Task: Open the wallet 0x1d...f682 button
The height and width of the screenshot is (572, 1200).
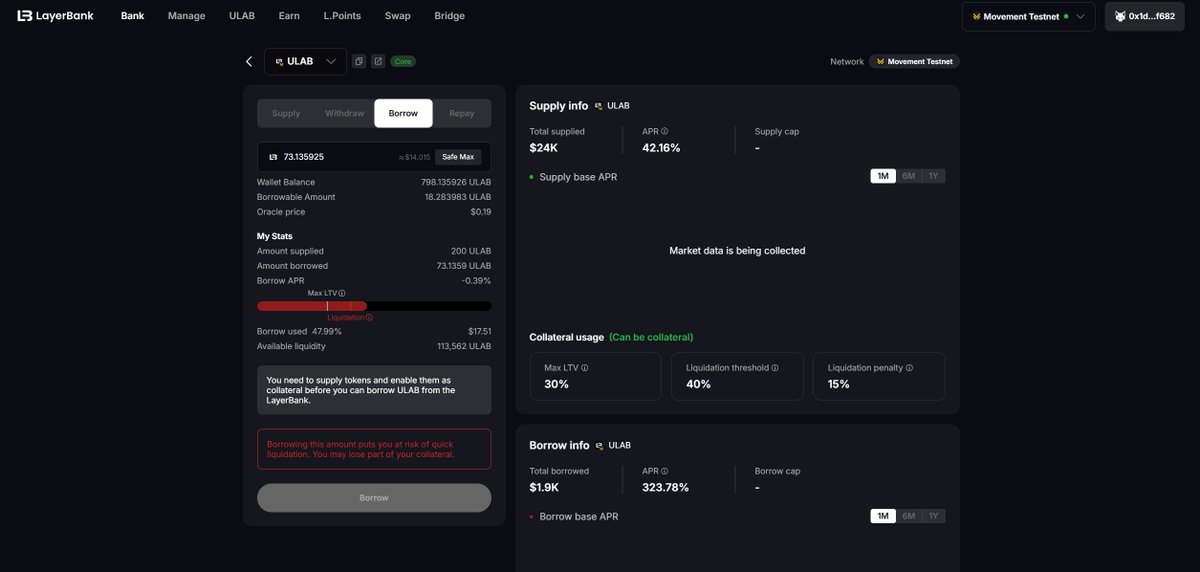Action: (x=1144, y=16)
